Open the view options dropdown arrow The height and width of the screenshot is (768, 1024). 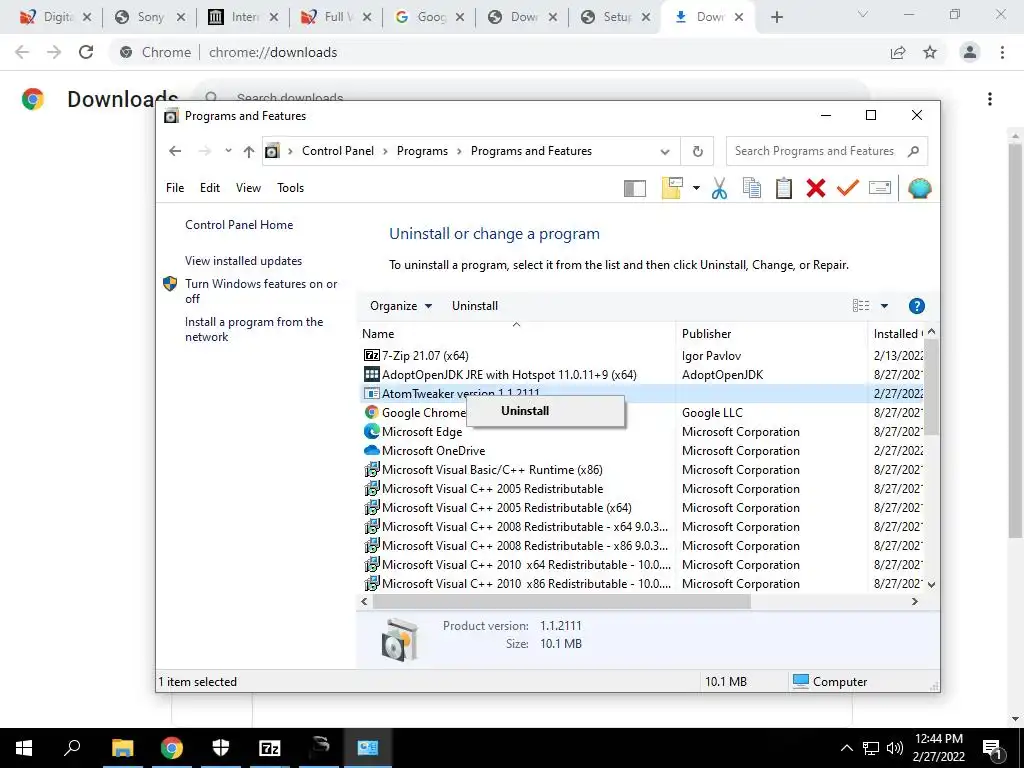coord(884,306)
